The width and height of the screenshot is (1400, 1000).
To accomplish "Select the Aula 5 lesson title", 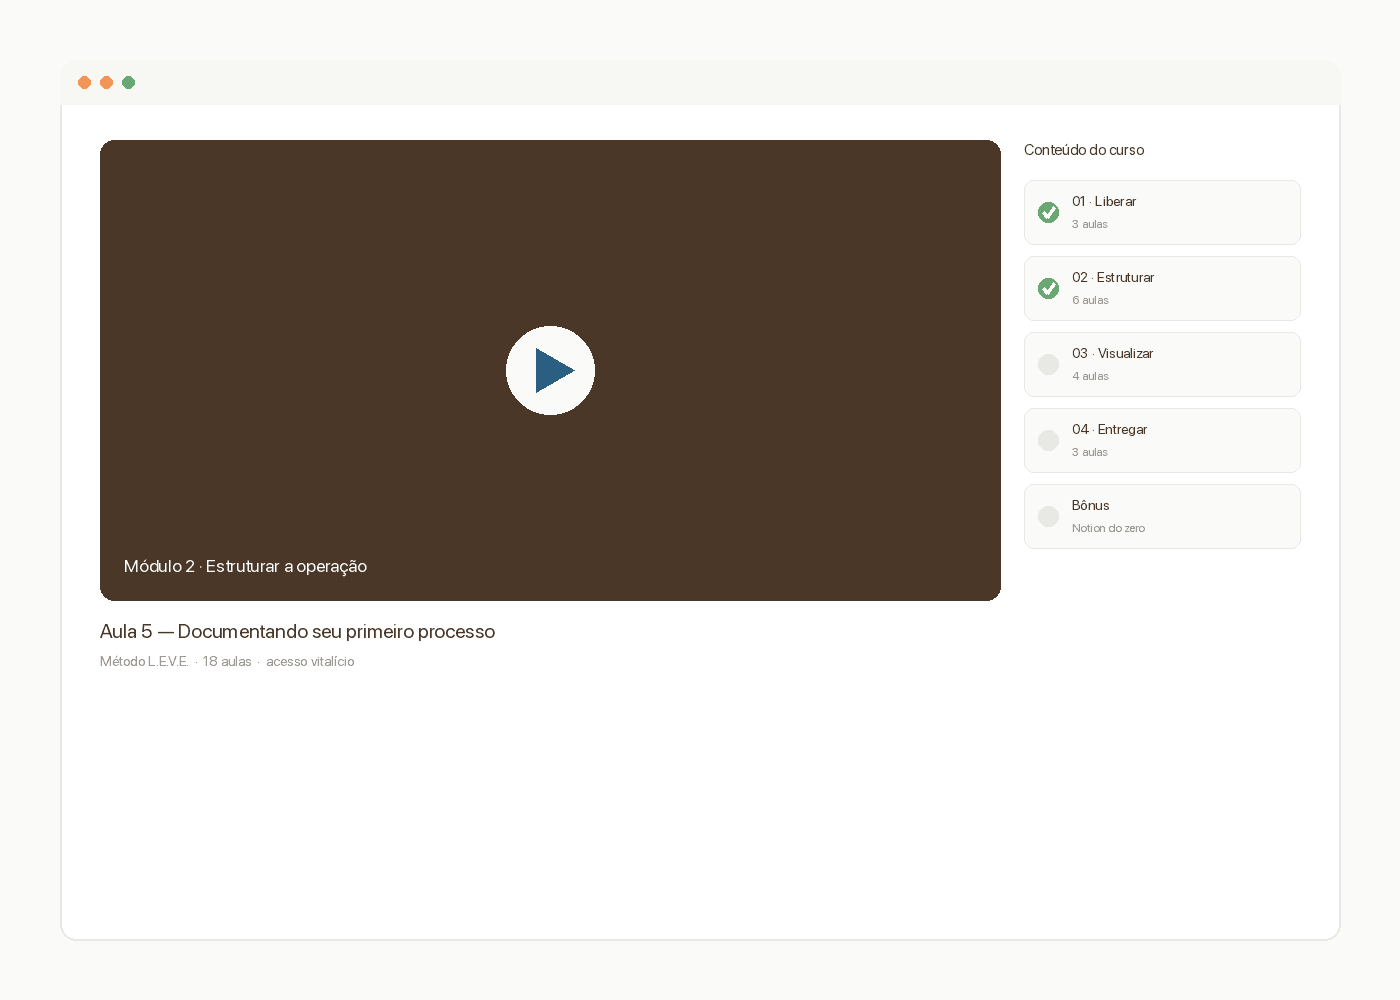I will coord(297,631).
